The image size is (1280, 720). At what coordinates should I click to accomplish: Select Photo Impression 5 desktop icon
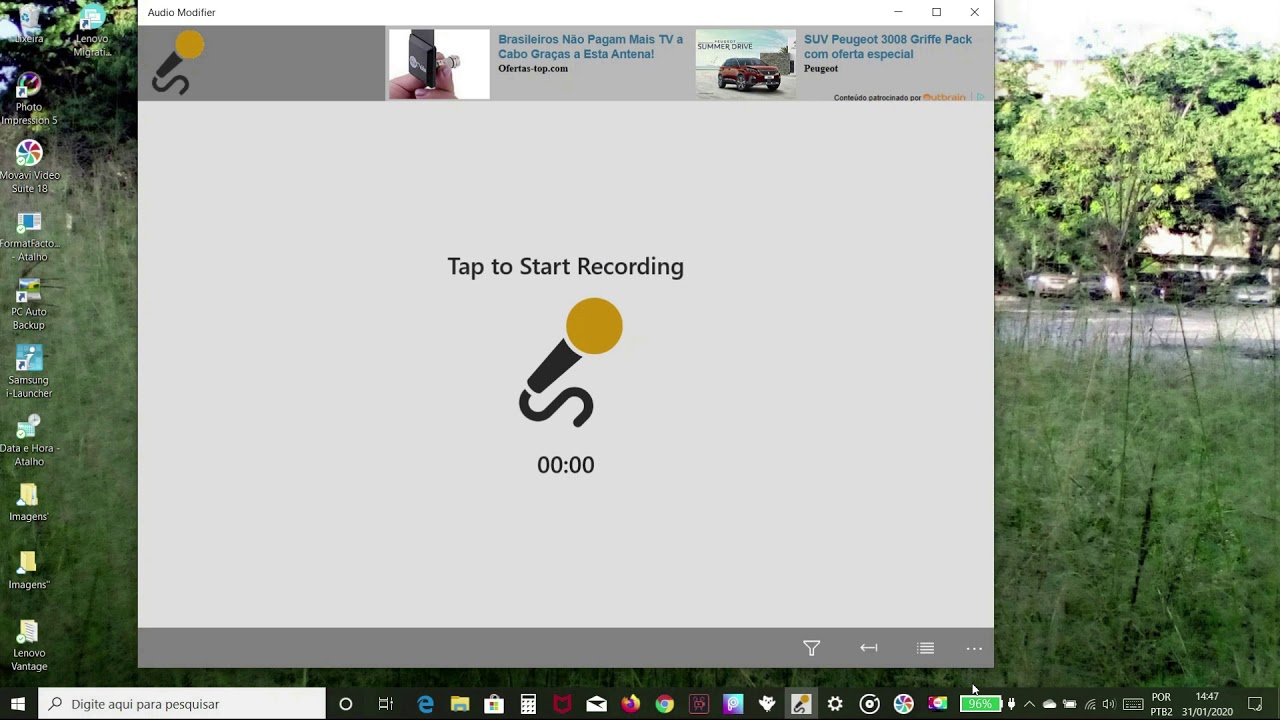(29, 98)
